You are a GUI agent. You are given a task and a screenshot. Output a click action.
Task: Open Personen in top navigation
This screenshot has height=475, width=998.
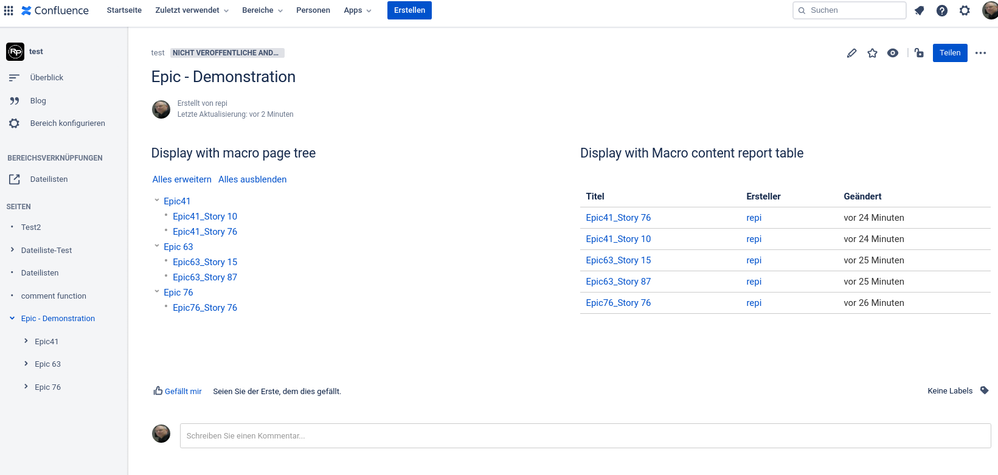pos(313,10)
